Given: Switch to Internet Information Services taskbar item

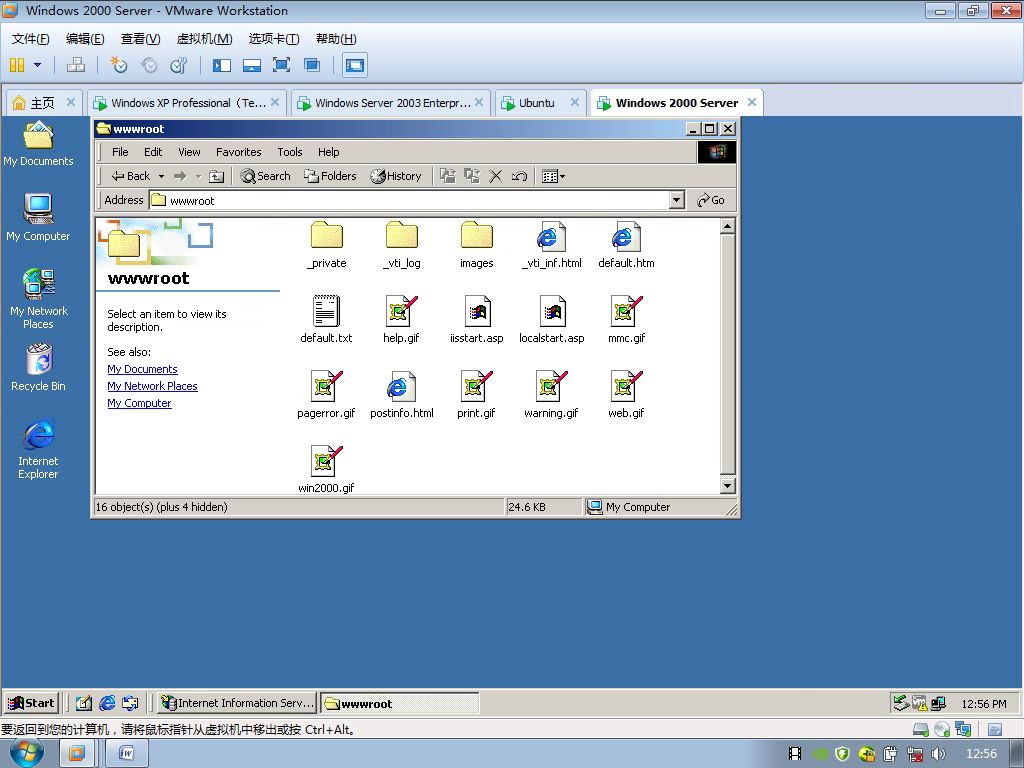Looking at the screenshot, I should click(237, 703).
